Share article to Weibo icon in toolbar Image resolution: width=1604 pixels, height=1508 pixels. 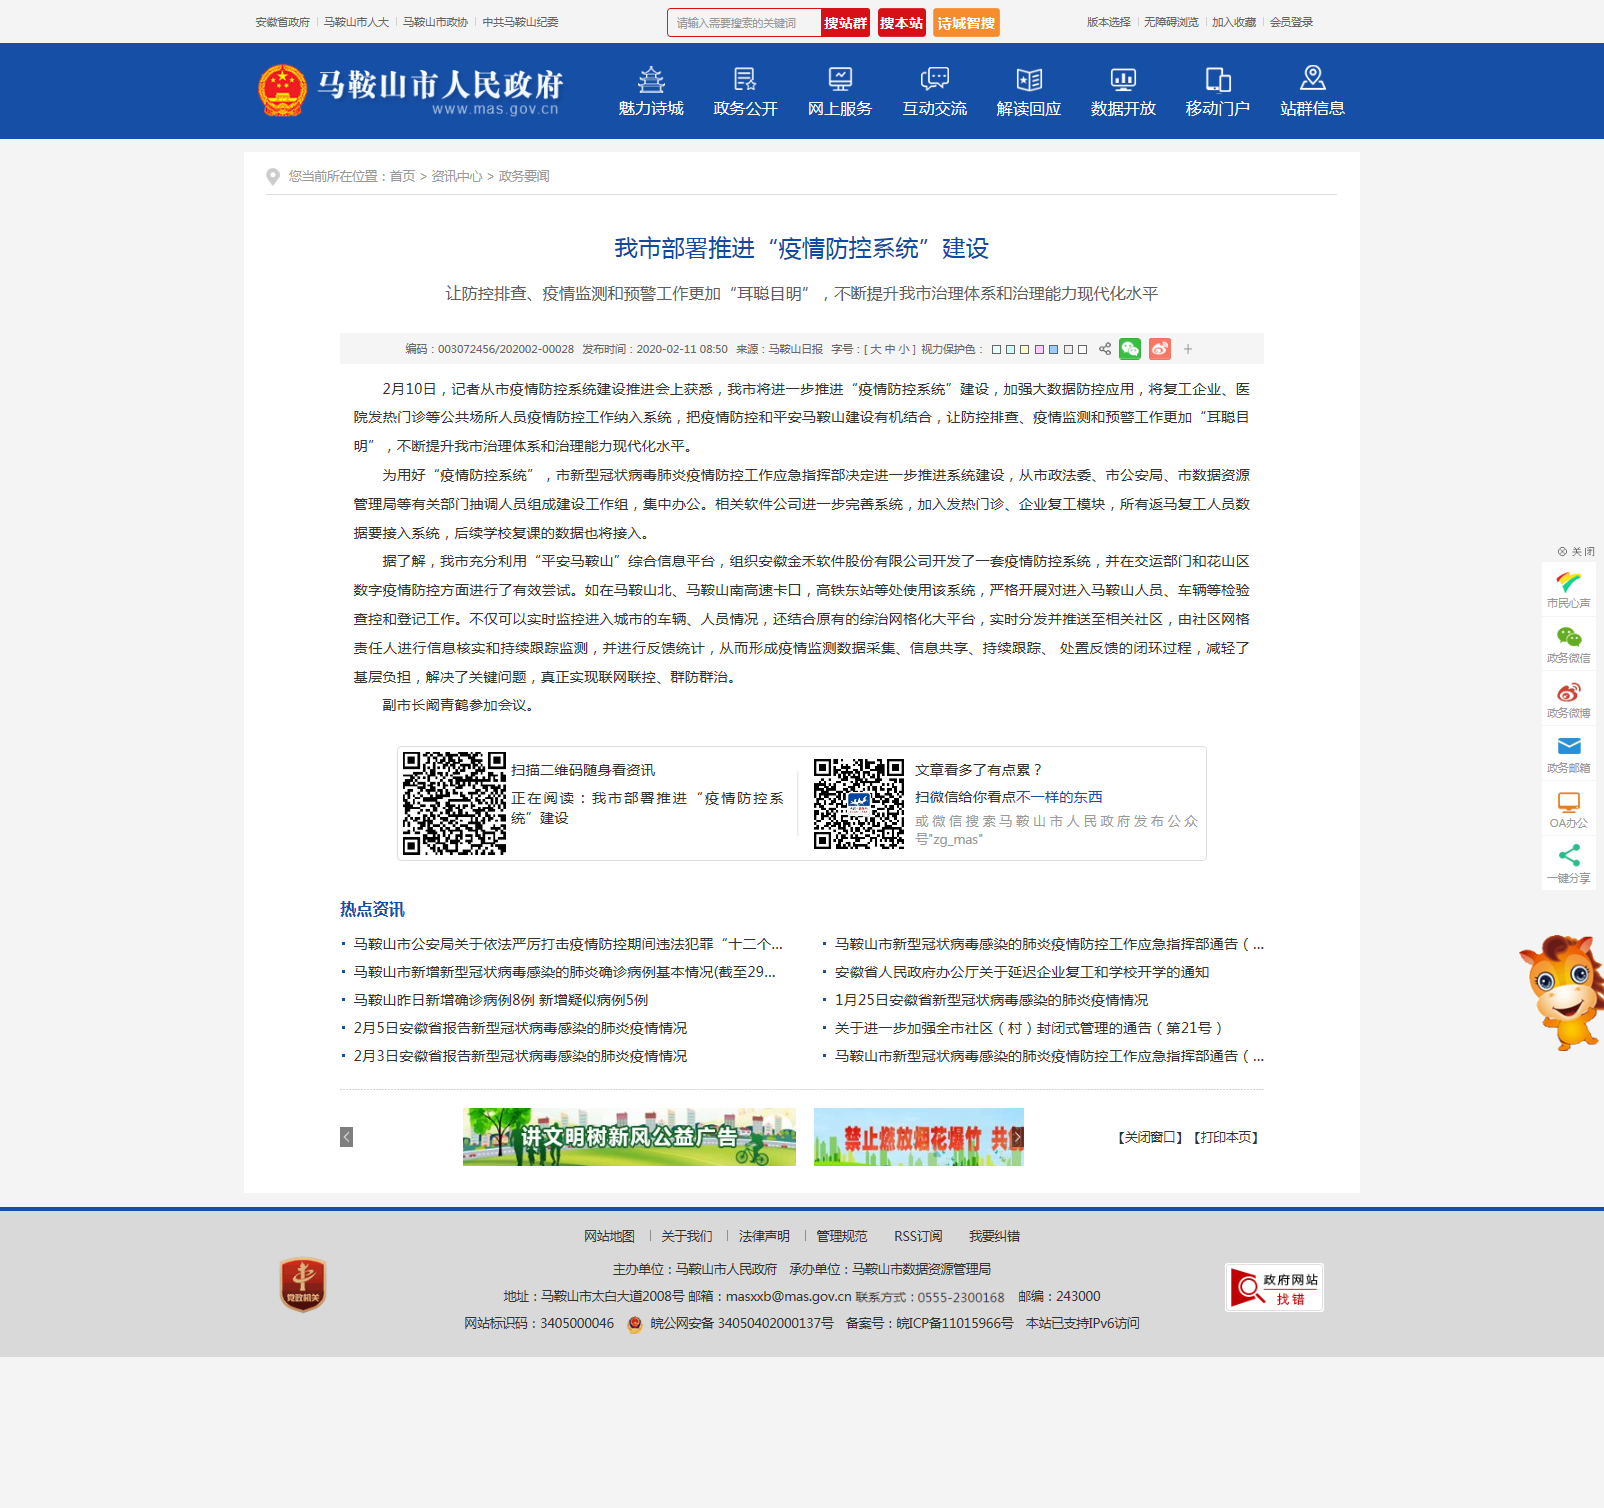point(1160,349)
